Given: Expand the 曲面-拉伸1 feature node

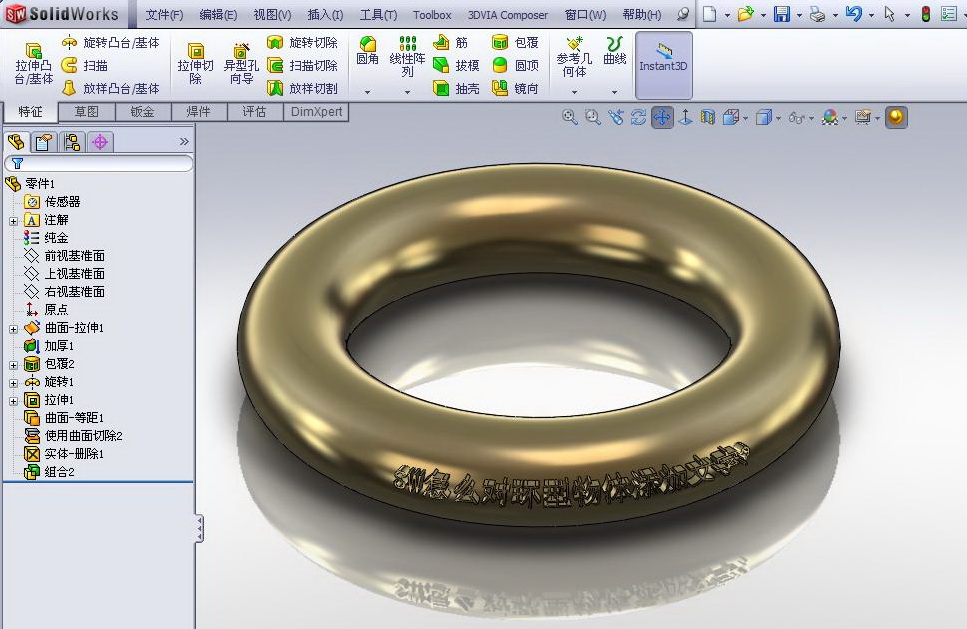Looking at the screenshot, I should point(14,329).
